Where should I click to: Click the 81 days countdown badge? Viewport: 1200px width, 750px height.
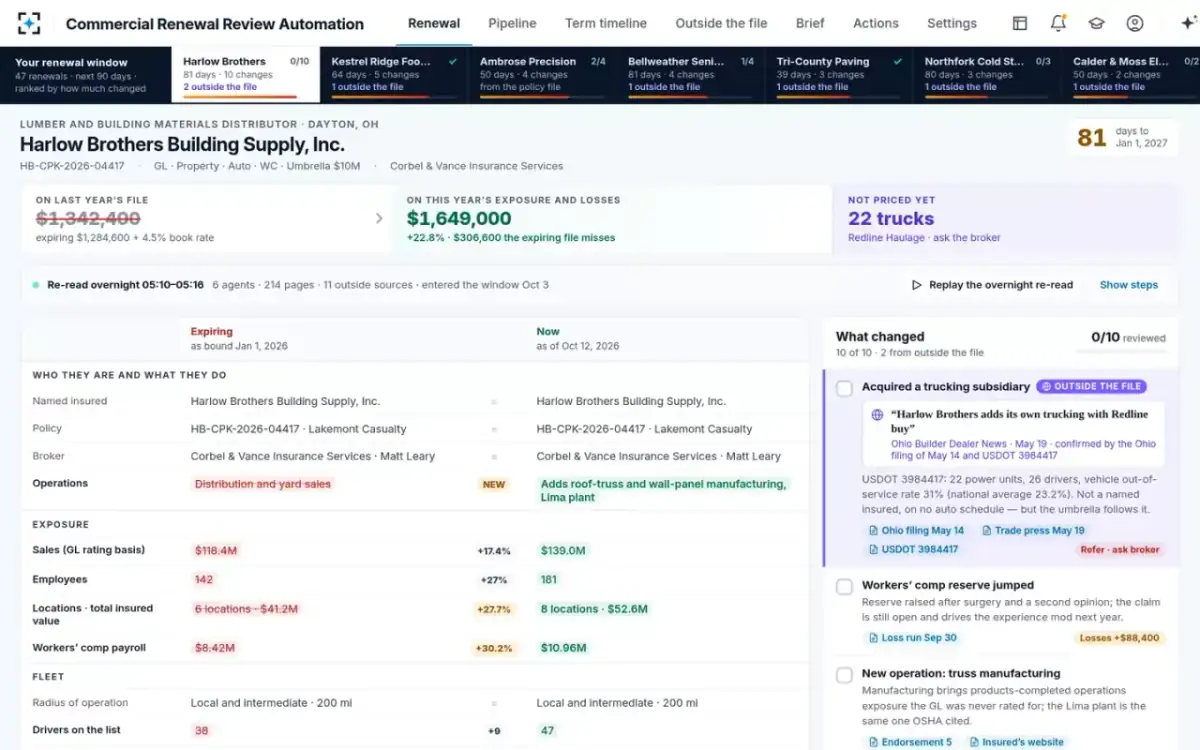1121,138
